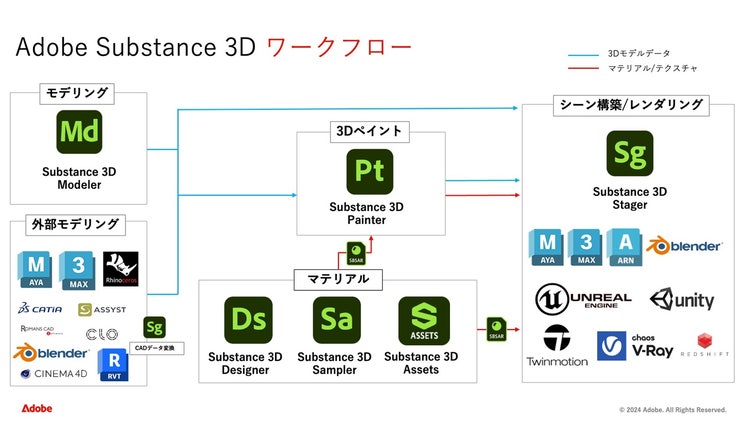This screenshot has height=422, width=750.
Task: Click the "3Dモデルデータ" legend text
Action: (x=639, y=53)
